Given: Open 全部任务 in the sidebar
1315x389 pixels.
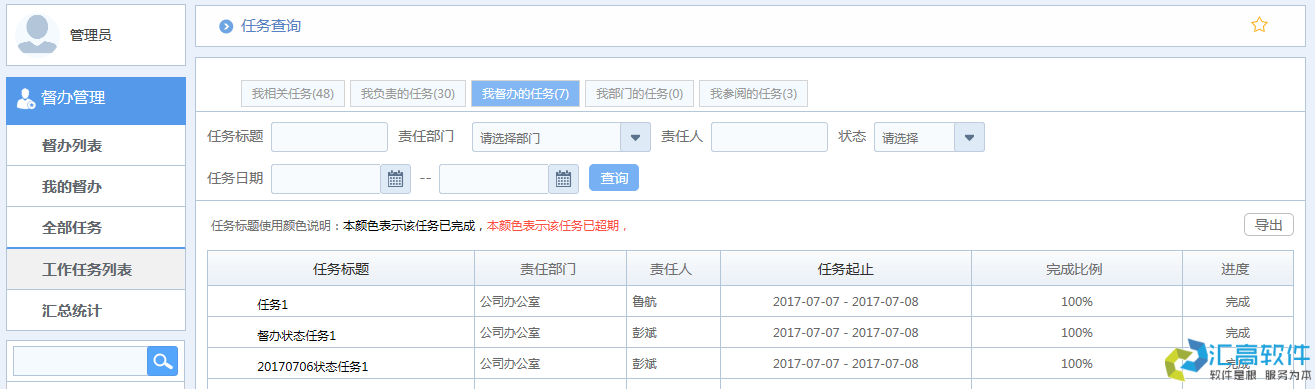Looking at the screenshot, I should click(x=96, y=227).
